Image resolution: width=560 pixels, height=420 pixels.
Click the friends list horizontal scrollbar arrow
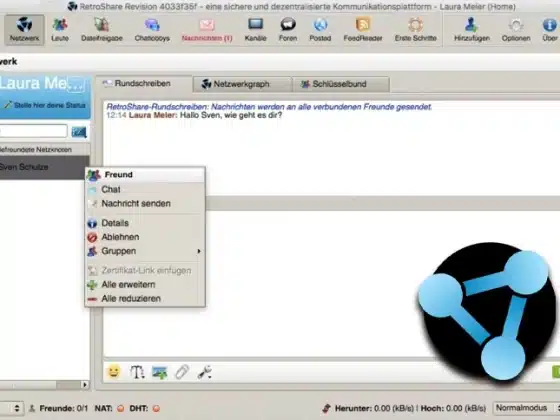pyautogui.click(x=85, y=385)
